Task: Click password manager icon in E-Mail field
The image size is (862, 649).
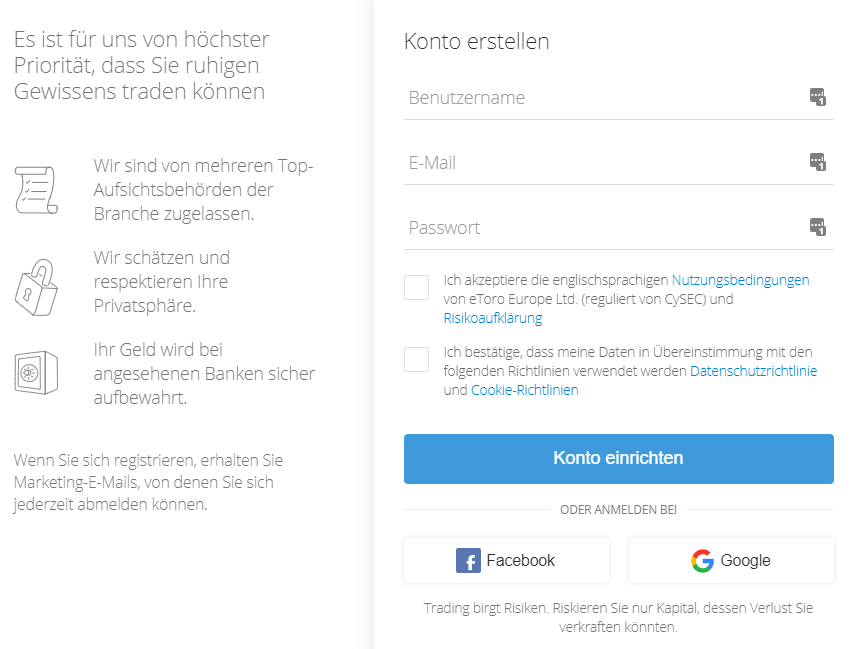Action: (x=817, y=162)
